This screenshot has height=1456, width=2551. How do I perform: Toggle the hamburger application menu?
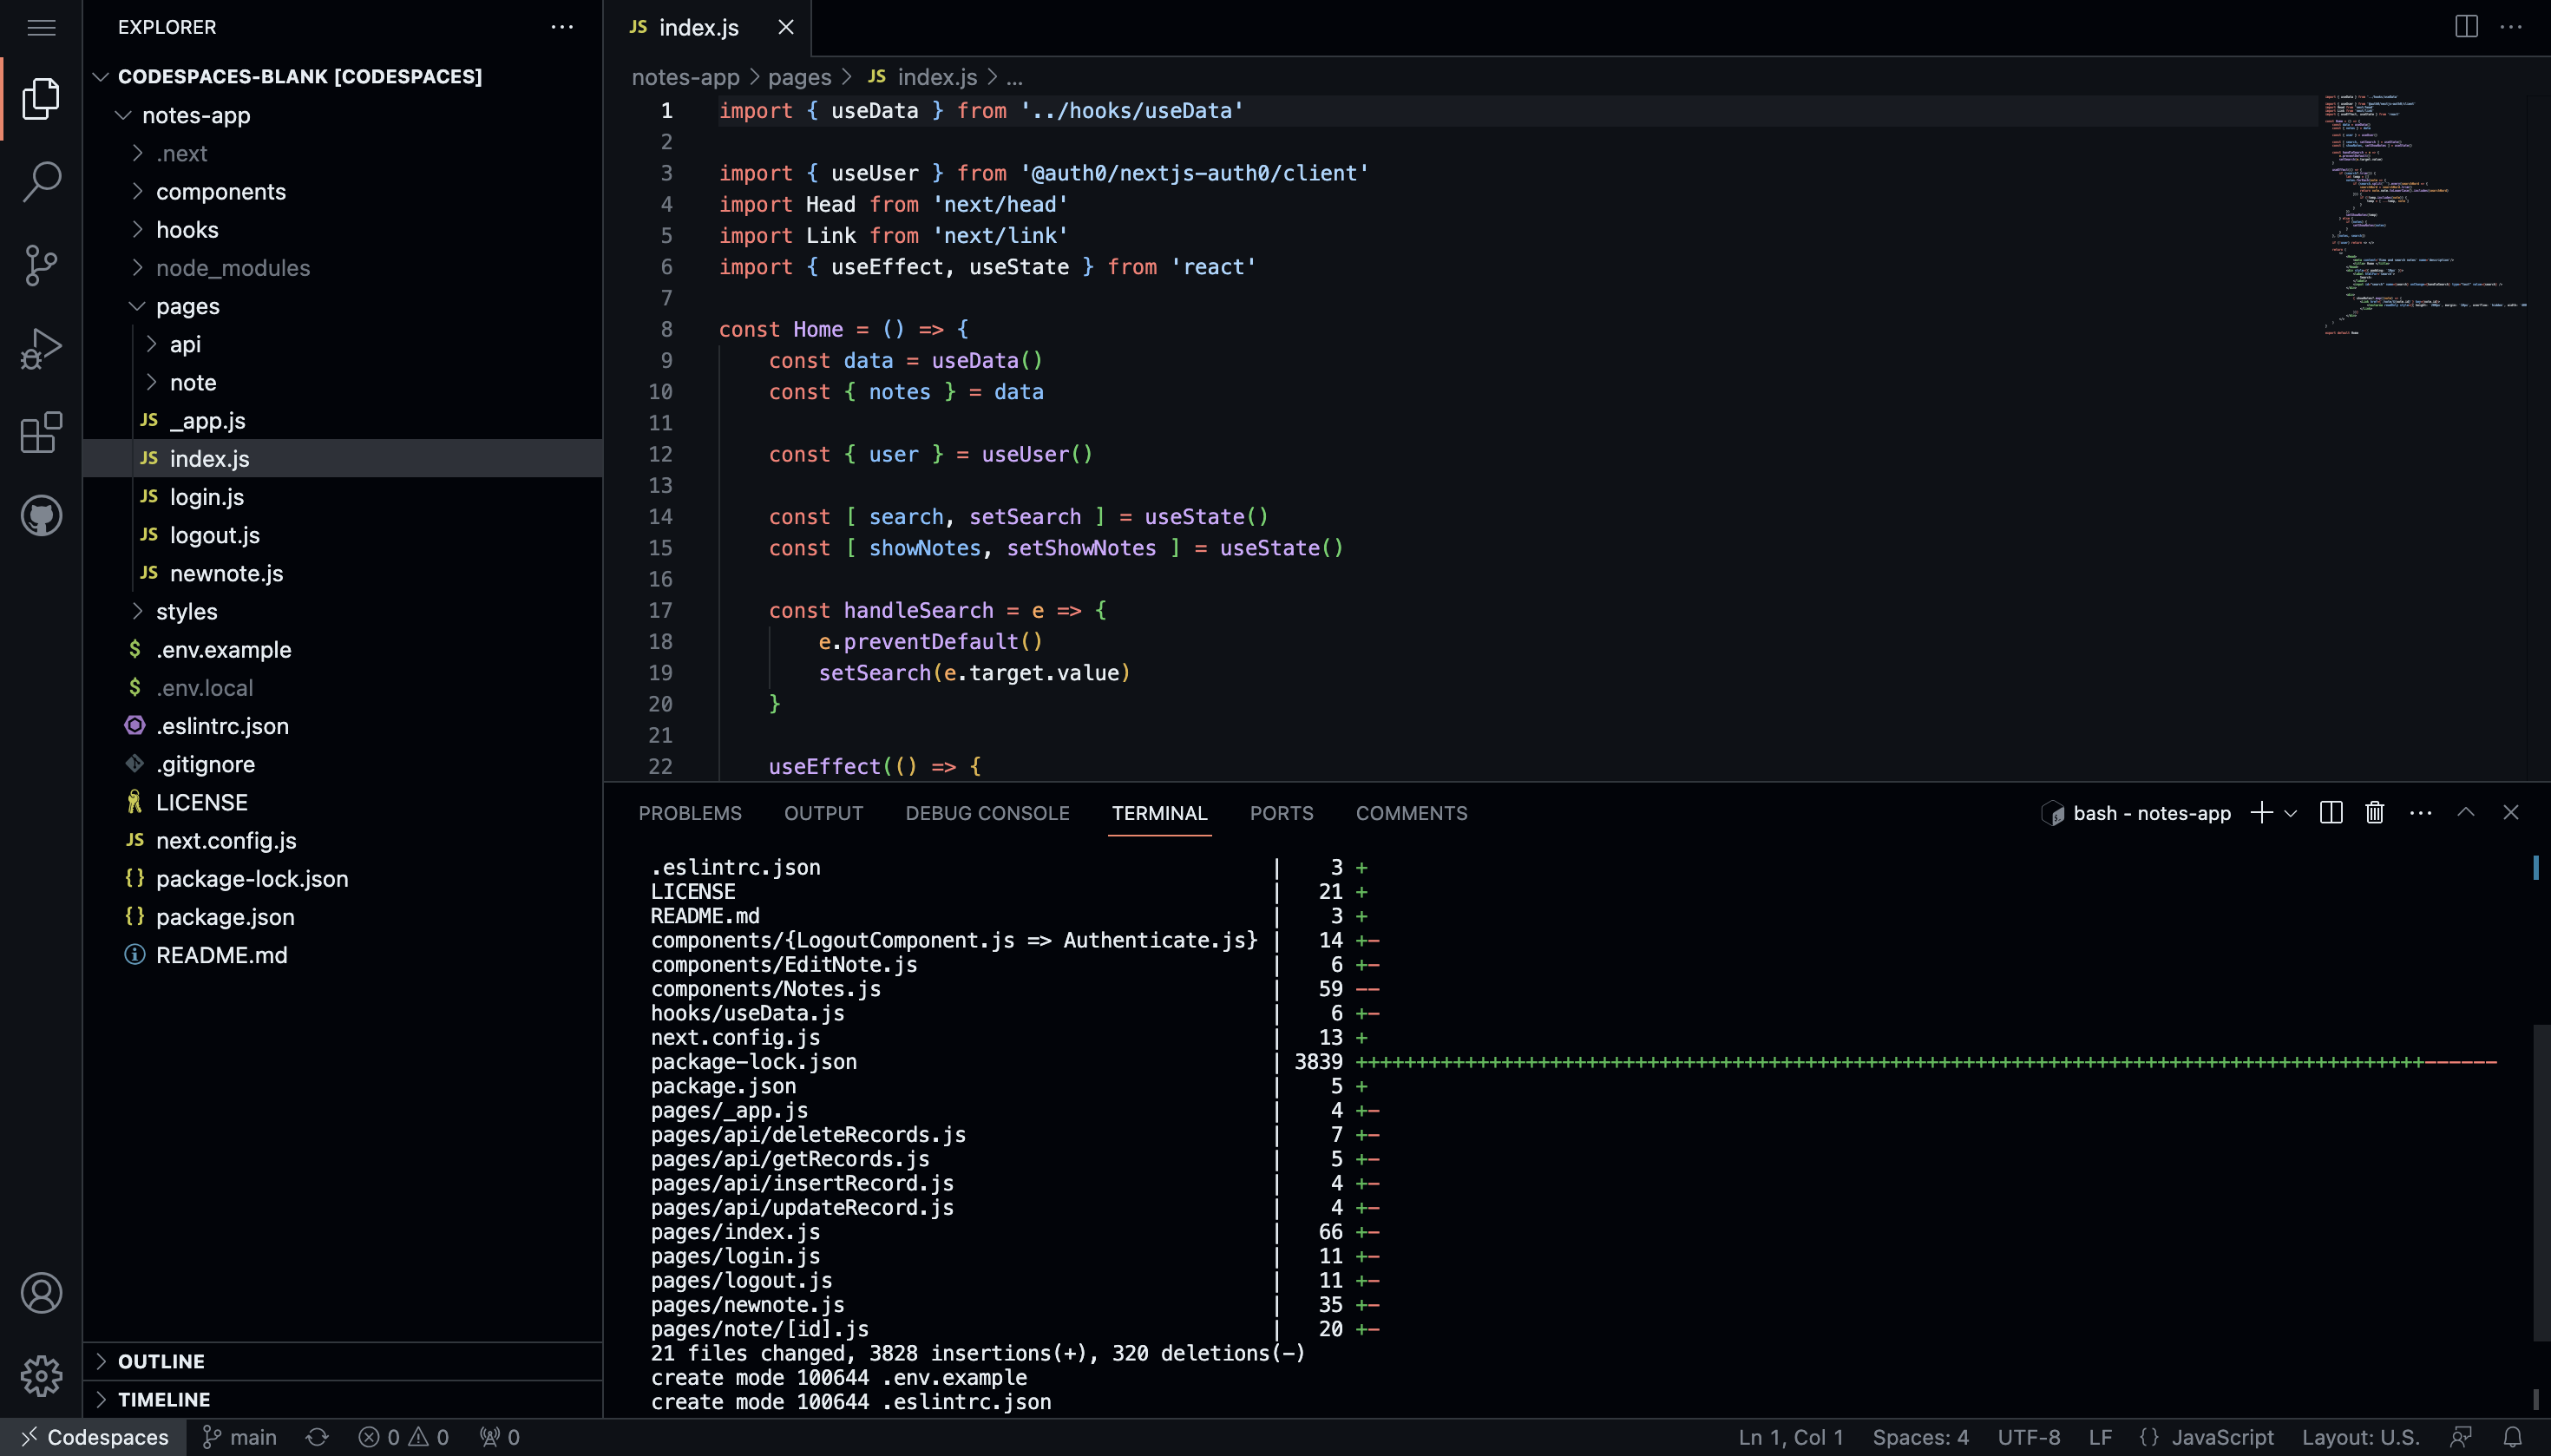click(x=41, y=27)
